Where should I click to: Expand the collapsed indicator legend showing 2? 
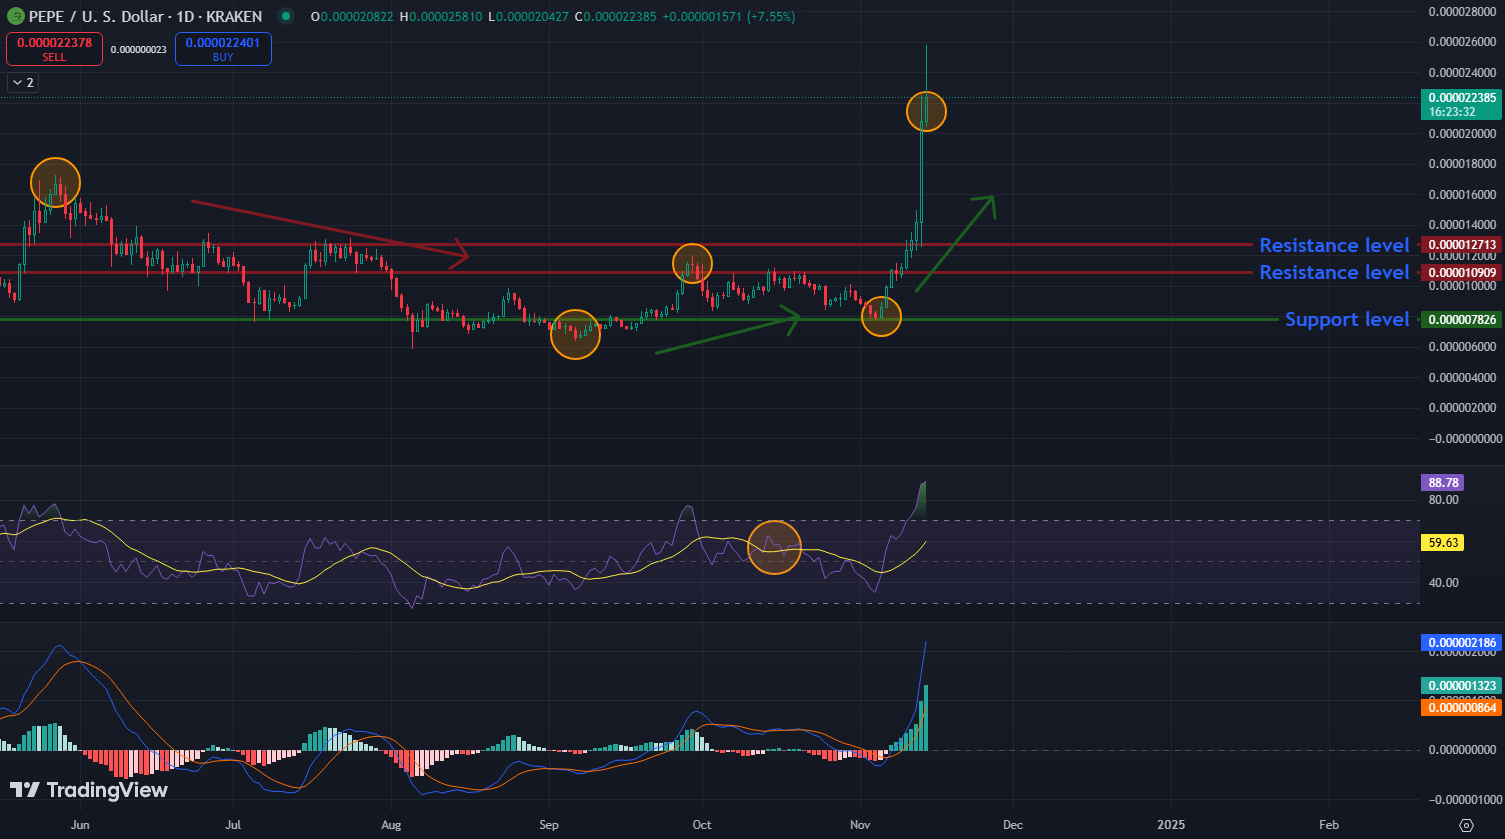point(23,83)
